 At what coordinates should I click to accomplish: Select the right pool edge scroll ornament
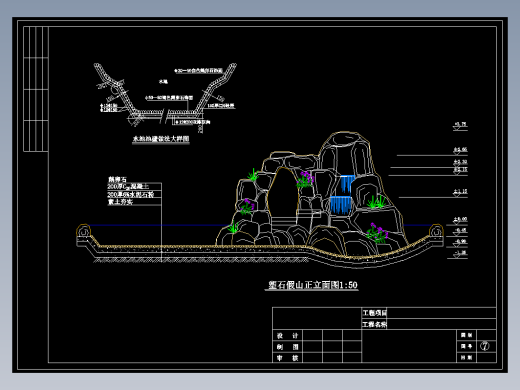tap(436, 231)
